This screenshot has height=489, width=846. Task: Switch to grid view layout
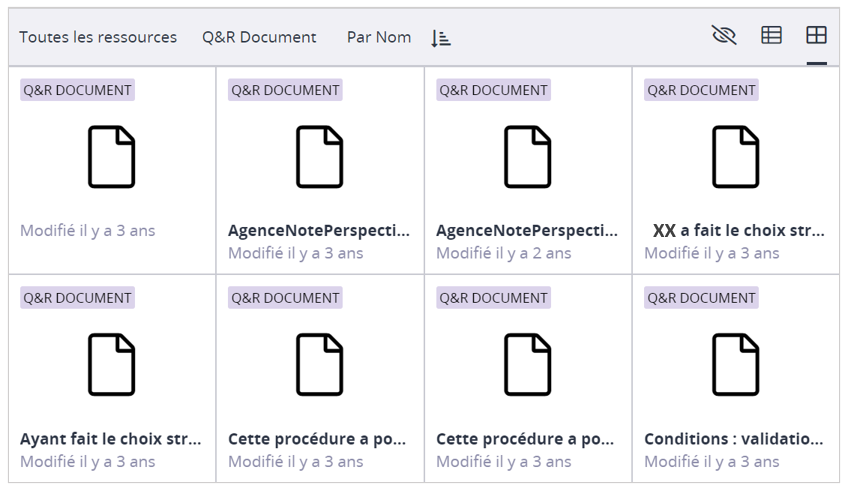point(816,36)
